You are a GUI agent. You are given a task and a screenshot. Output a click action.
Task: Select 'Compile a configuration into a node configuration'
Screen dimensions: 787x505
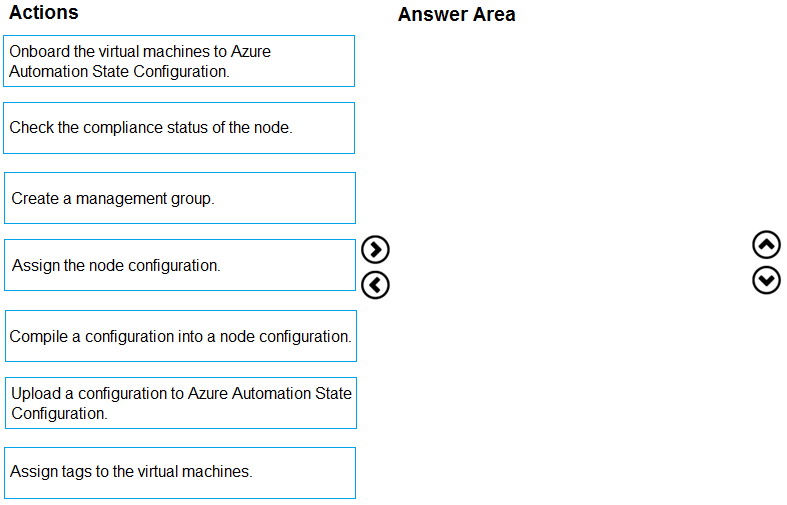click(x=180, y=336)
